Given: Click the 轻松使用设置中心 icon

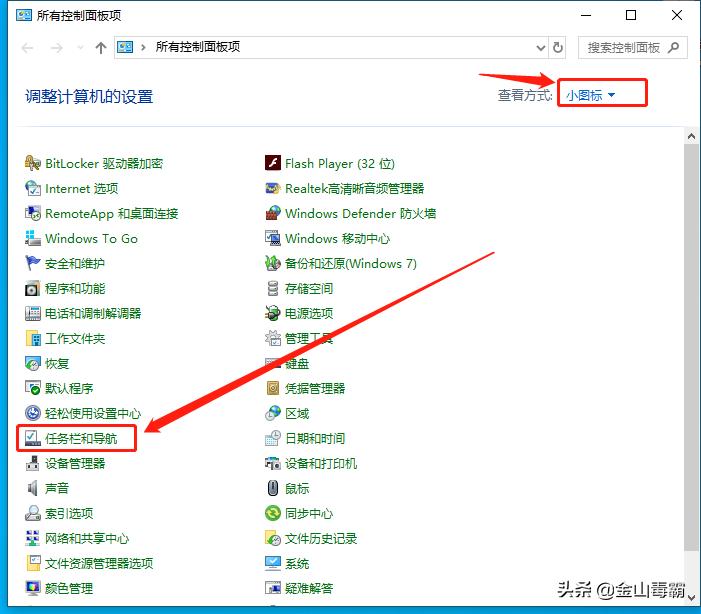Looking at the screenshot, I should 33,413.
